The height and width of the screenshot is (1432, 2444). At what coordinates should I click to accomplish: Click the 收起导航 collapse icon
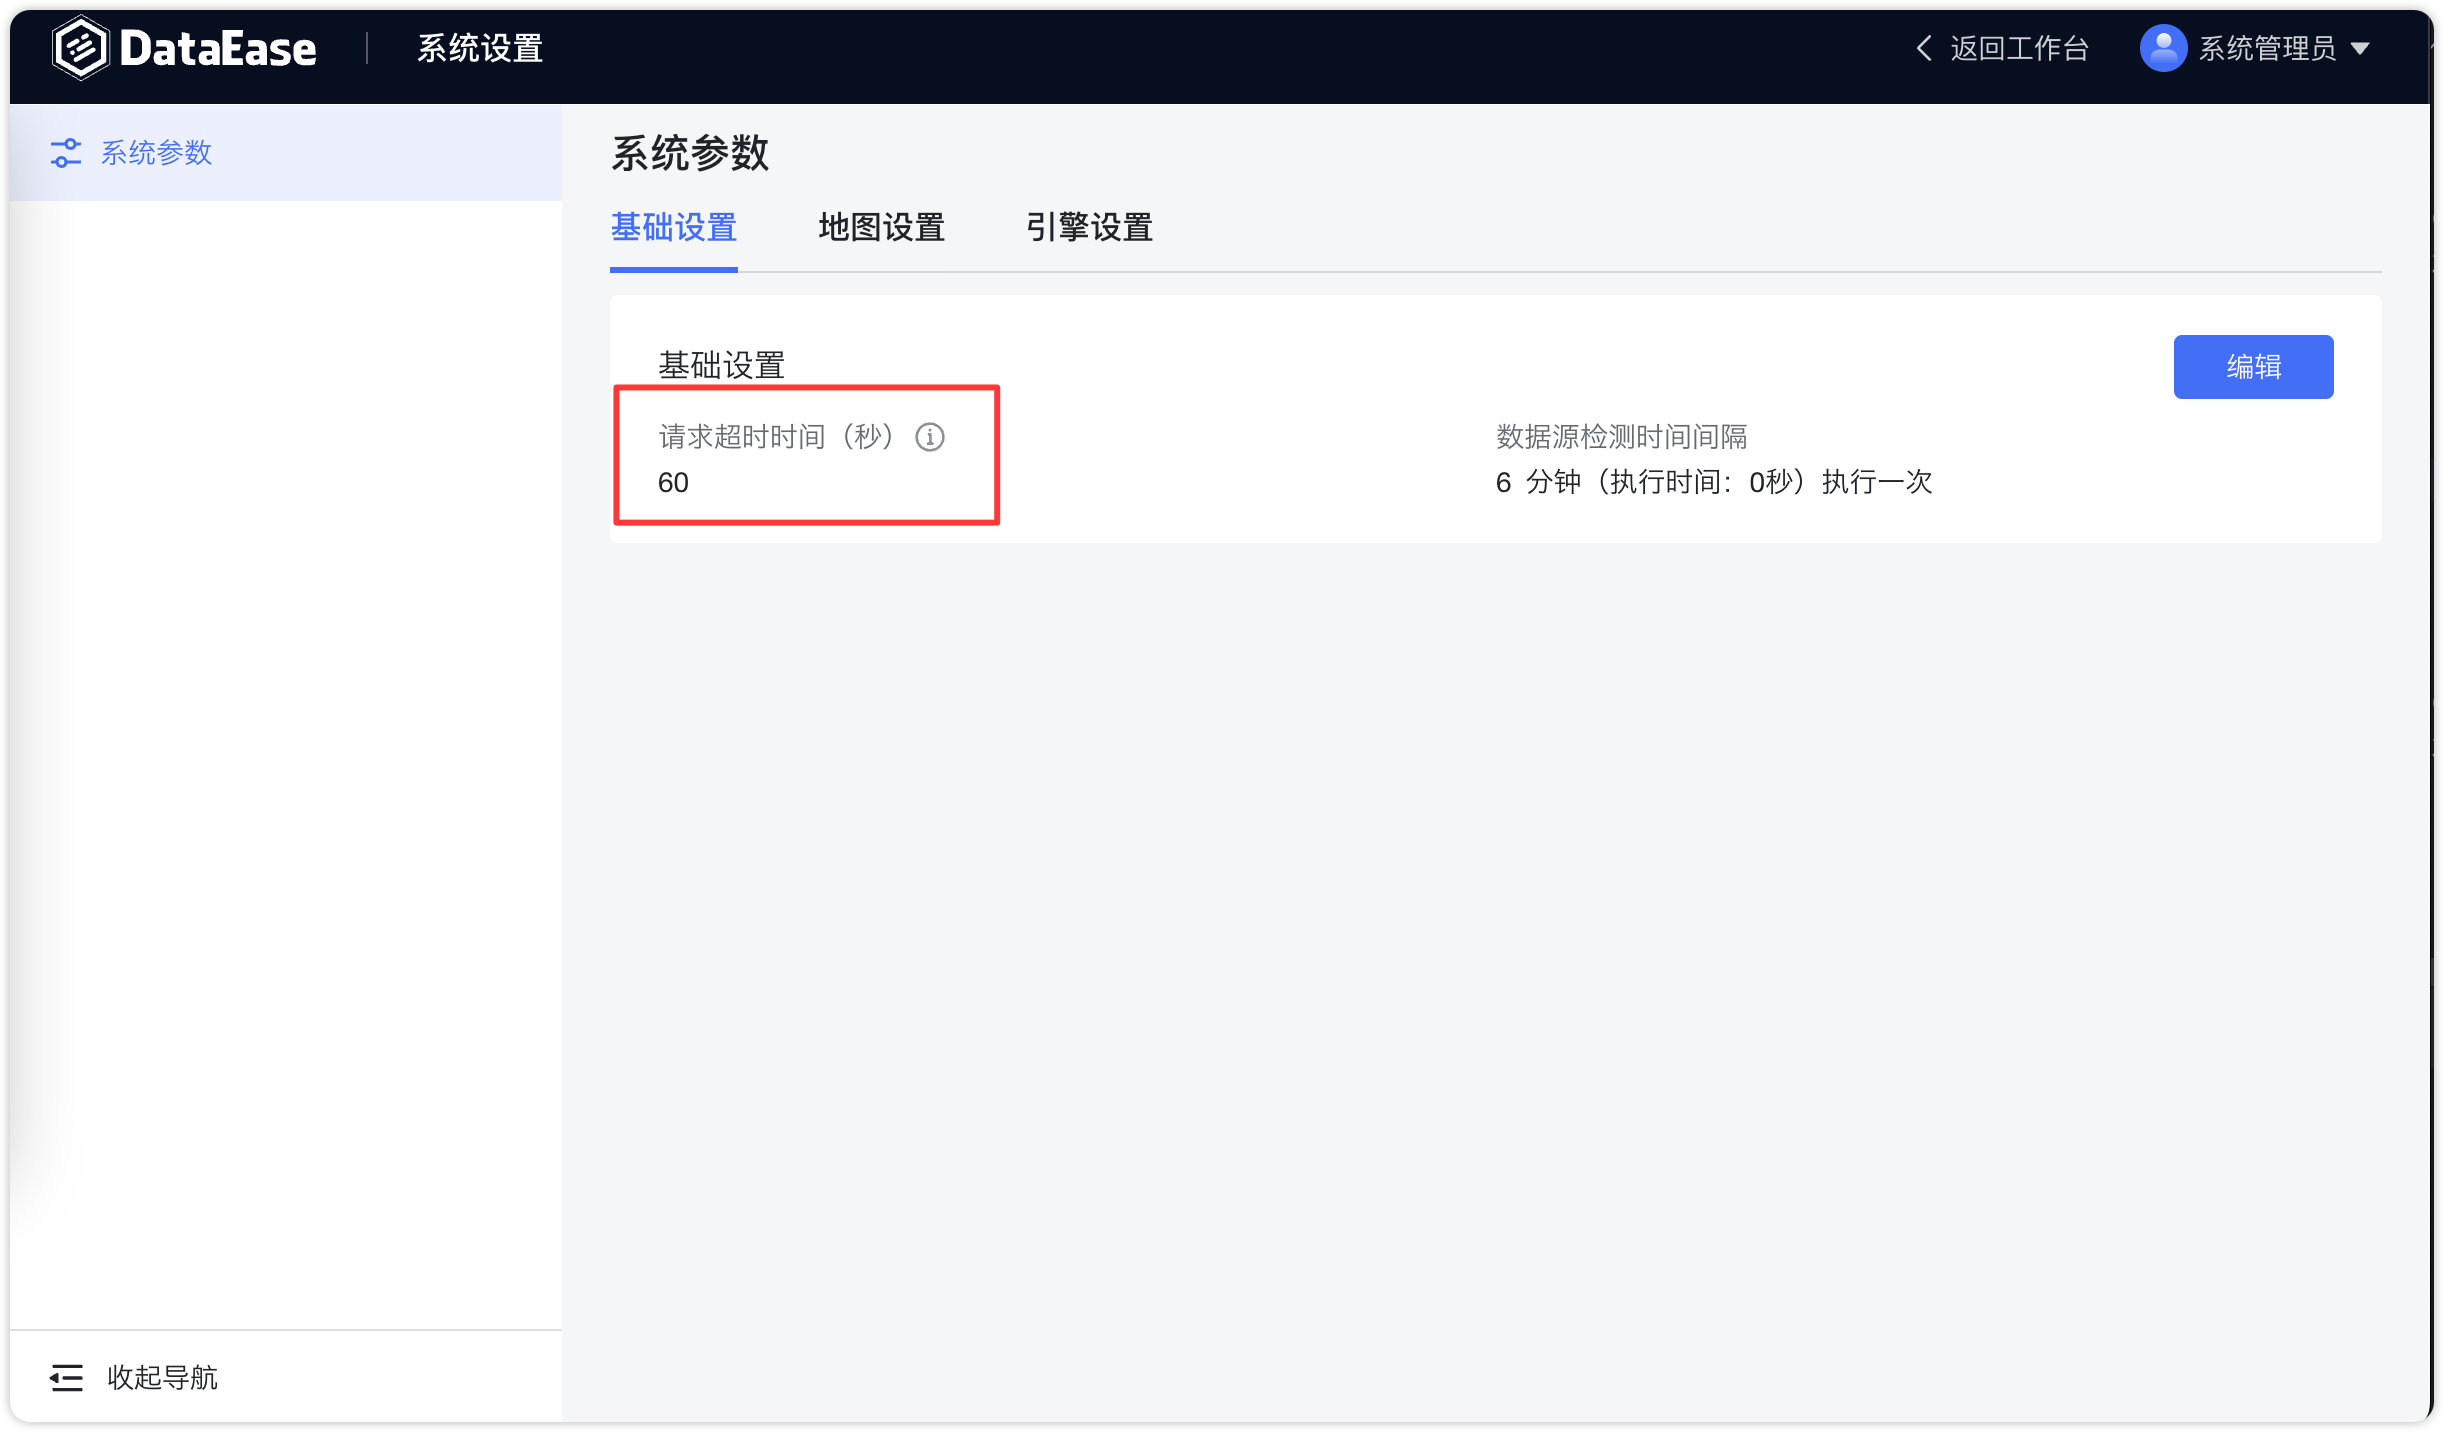pyautogui.click(x=65, y=1378)
